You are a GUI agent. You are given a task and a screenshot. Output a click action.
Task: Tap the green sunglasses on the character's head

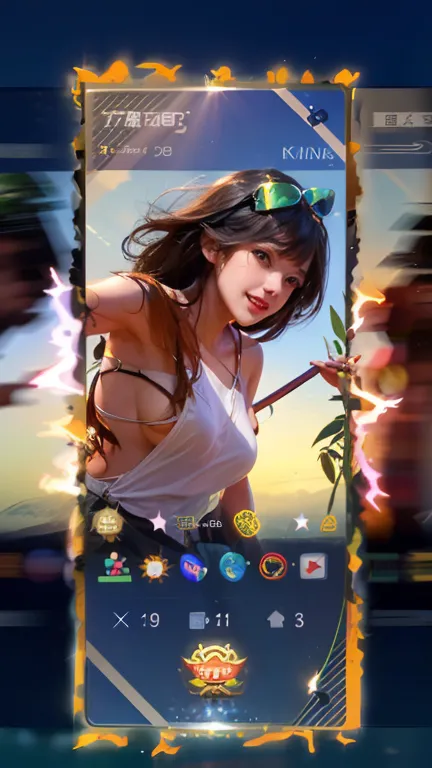(294, 199)
